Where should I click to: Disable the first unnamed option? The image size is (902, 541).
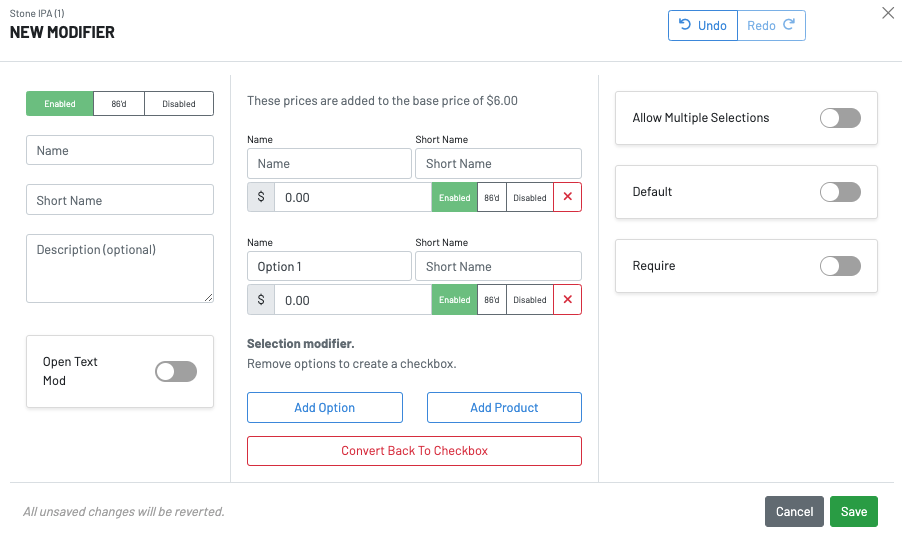pos(530,197)
